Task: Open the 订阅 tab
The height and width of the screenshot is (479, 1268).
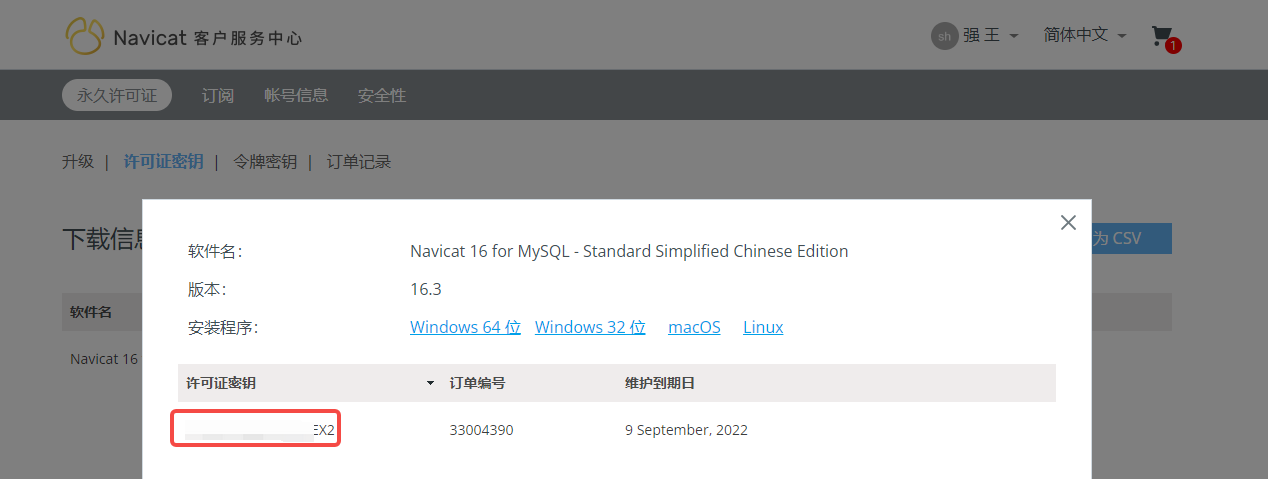Action: pos(218,96)
